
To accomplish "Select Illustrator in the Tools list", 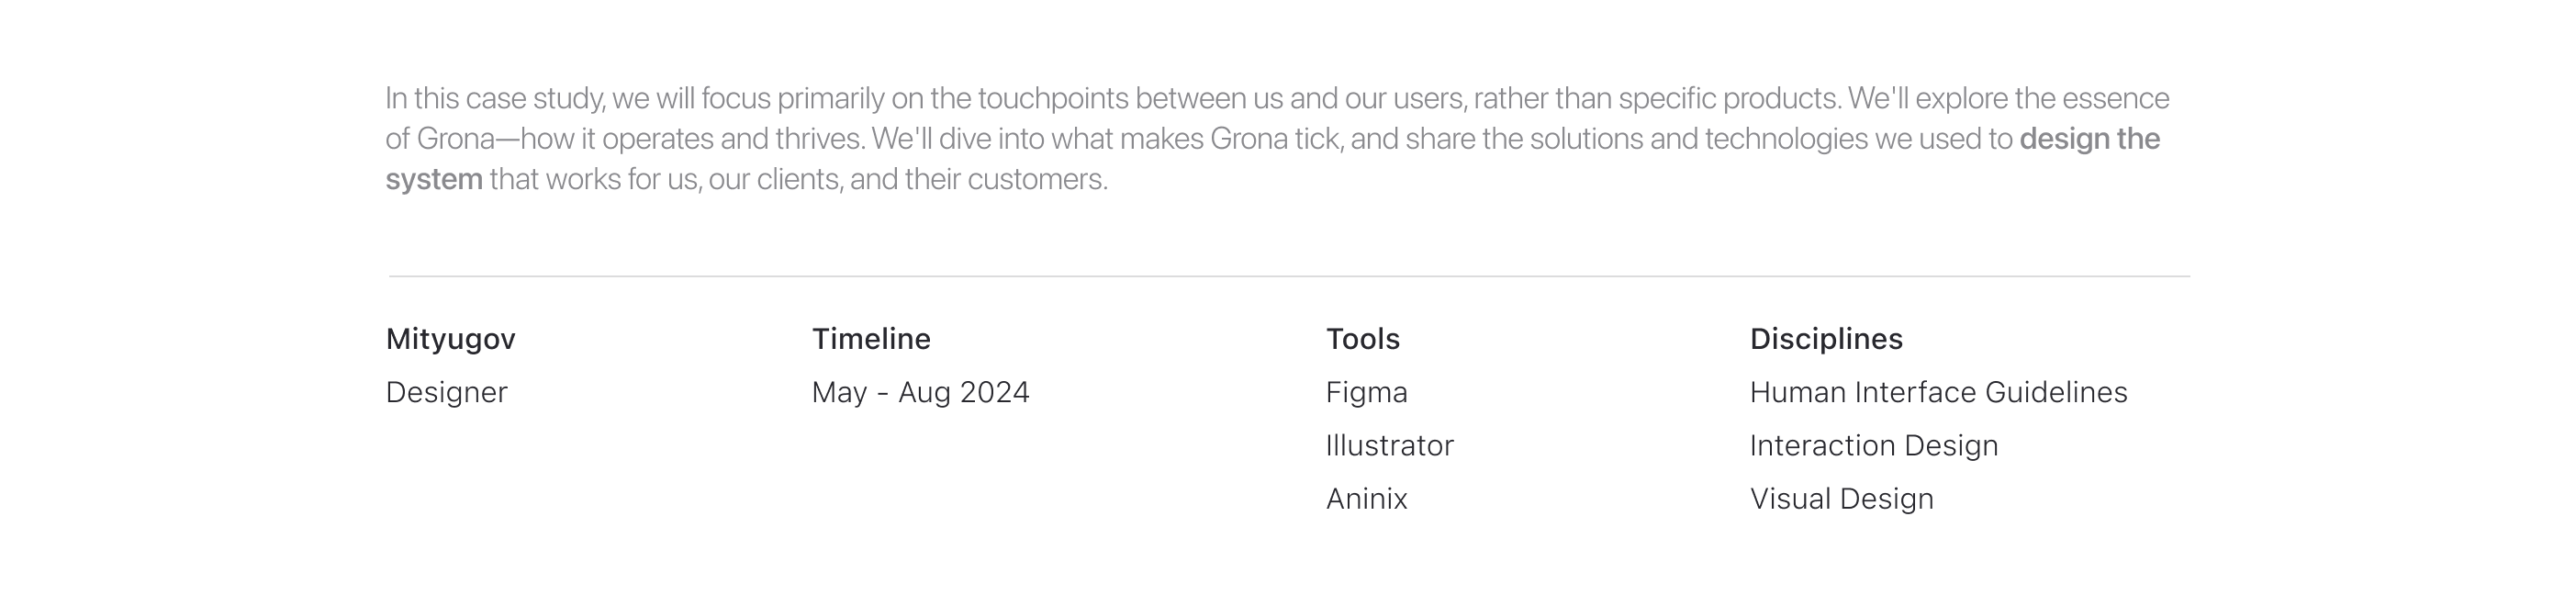I will click(x=1389, y=445).
